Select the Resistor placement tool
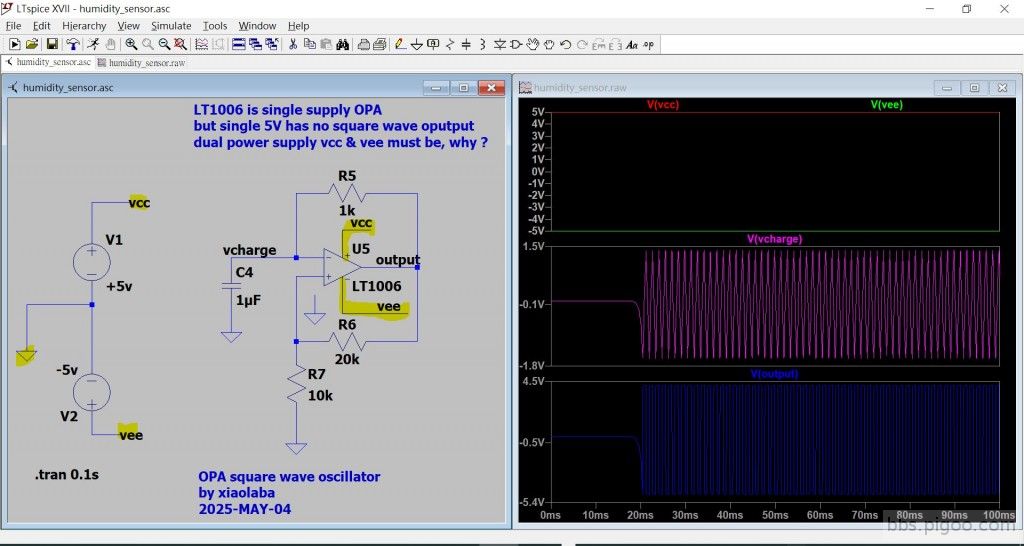This screenshot has height=546, width=1024. pyautogui.click(x=450, y=44)
